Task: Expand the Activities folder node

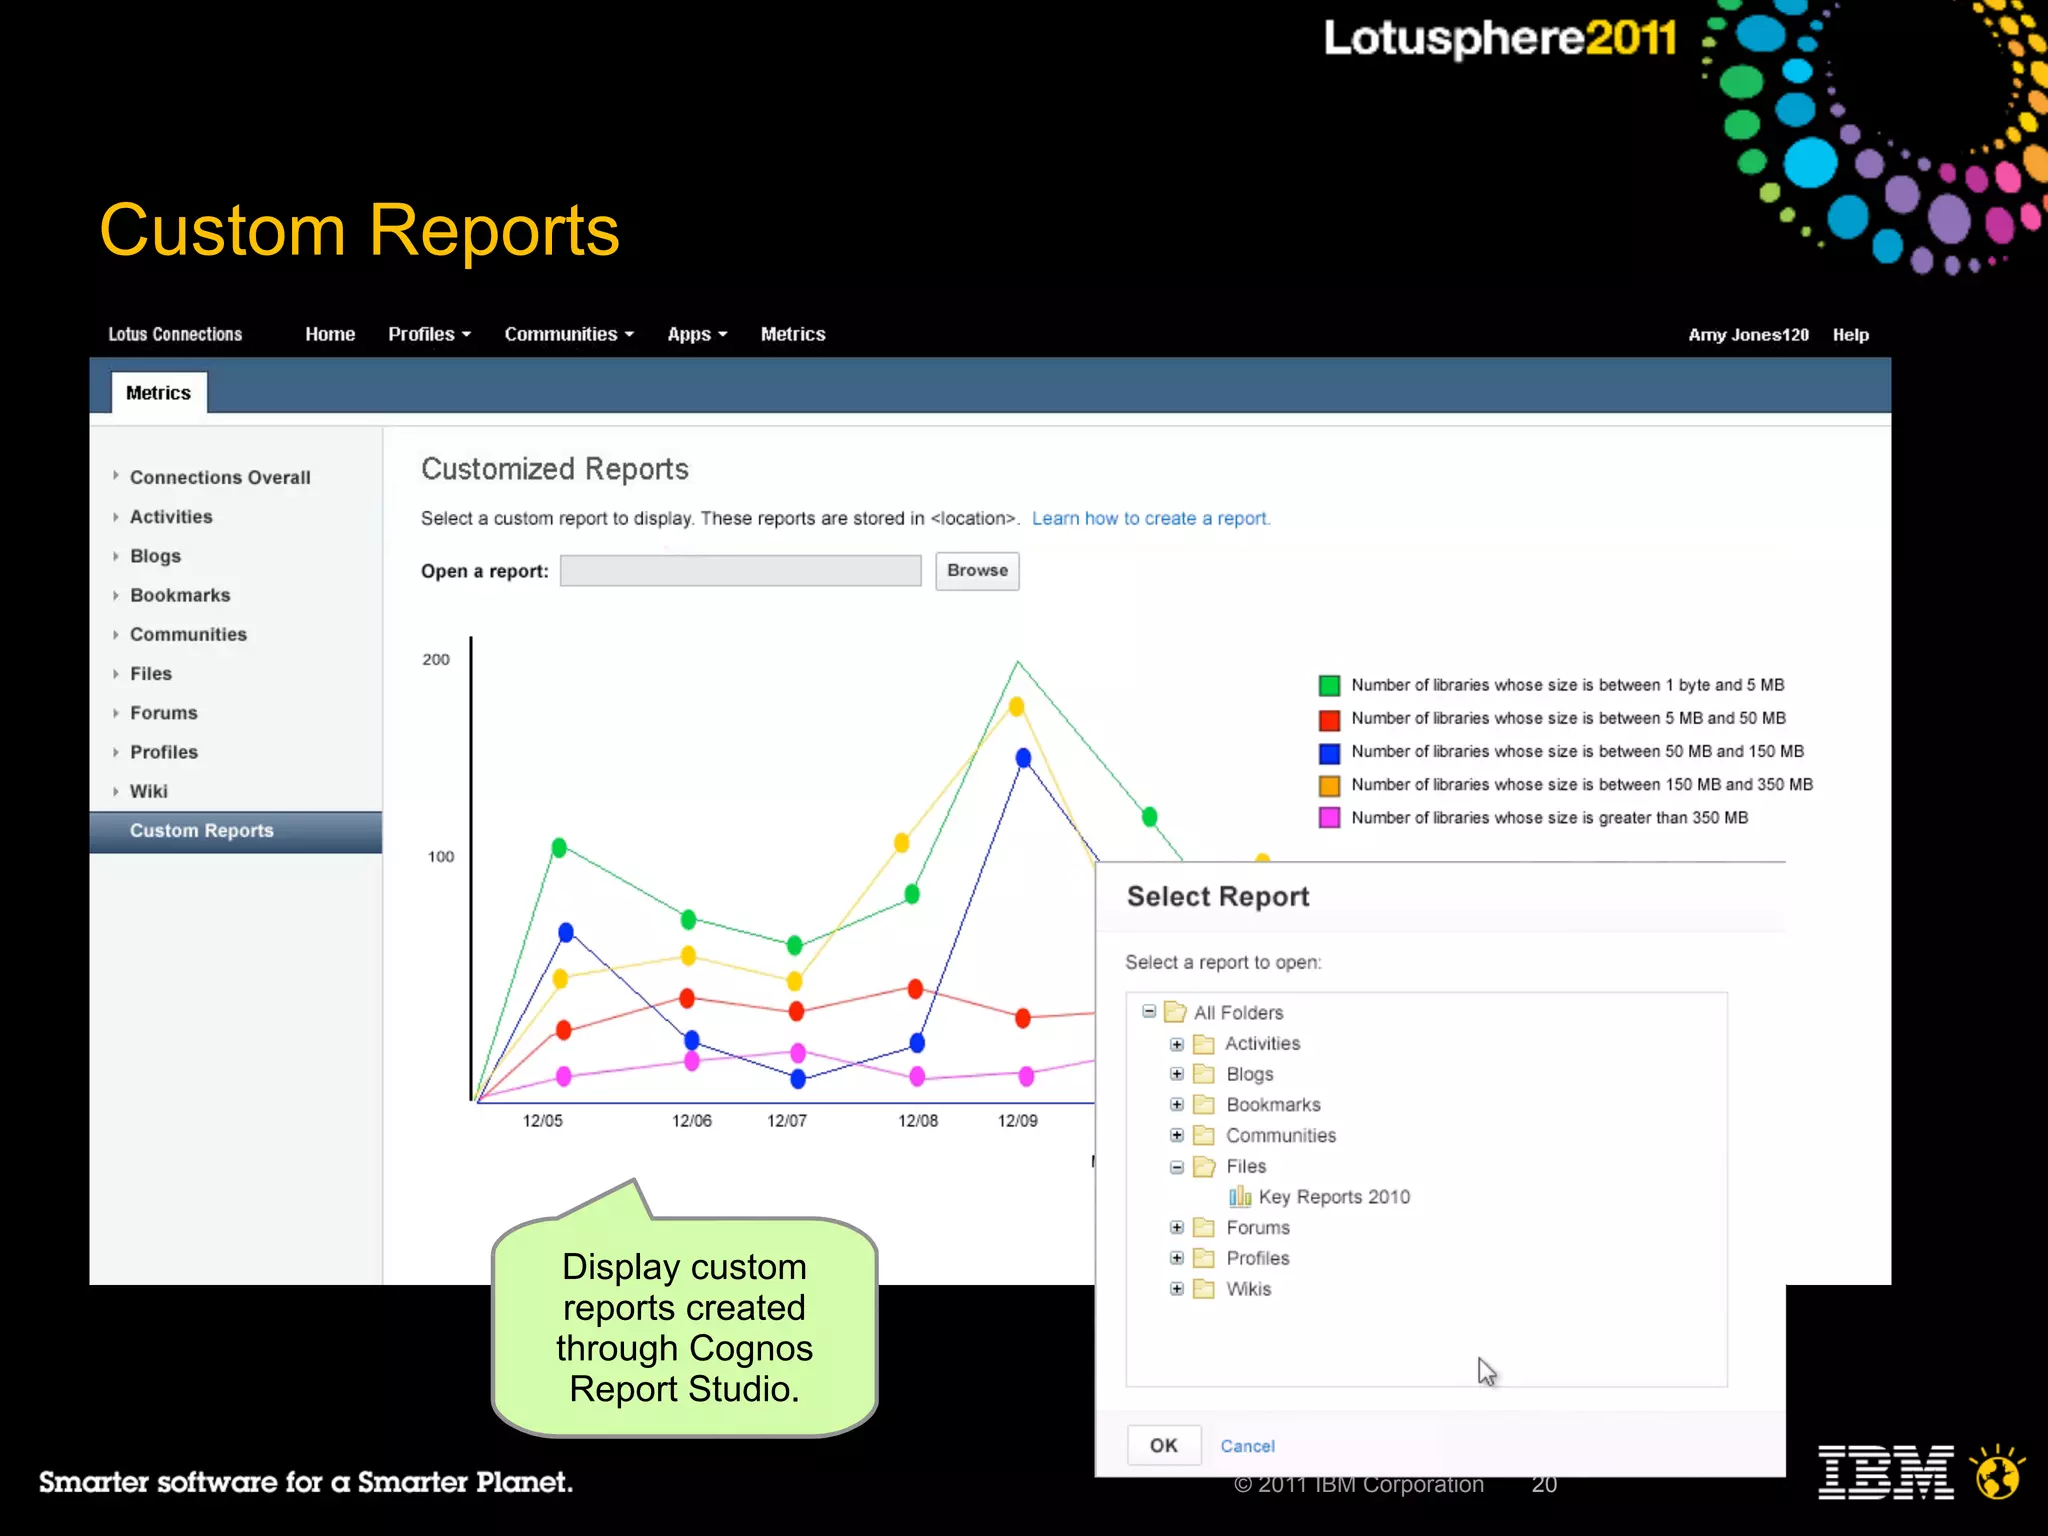Action: click(1177, 1044)
